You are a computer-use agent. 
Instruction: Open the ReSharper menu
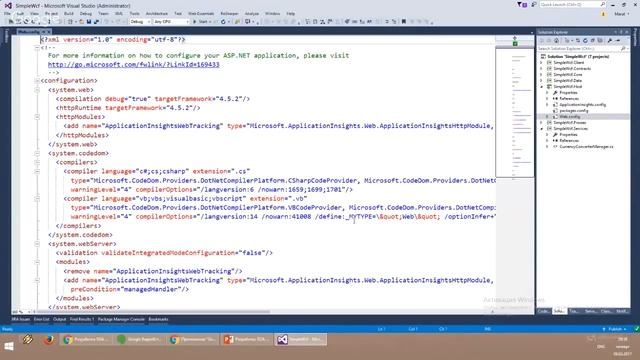(x=229, y=13)
